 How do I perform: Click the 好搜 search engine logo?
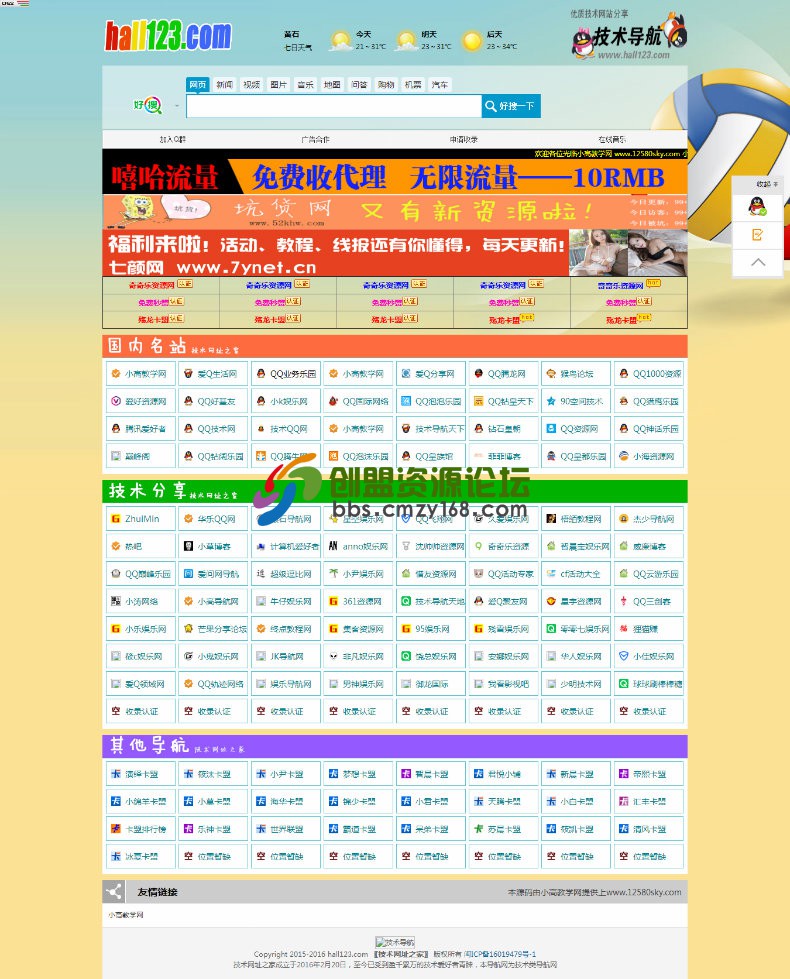tap(148, 106)
